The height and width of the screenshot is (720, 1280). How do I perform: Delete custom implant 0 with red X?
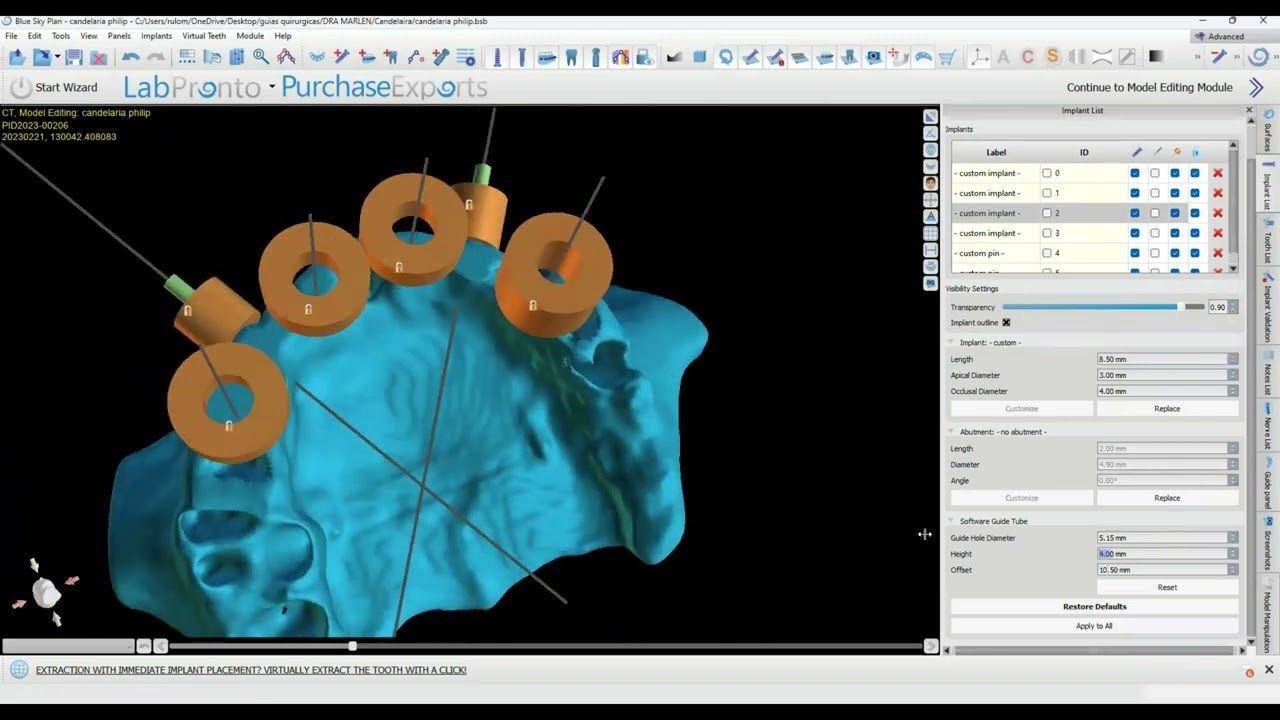click(x=1217, y=173)
